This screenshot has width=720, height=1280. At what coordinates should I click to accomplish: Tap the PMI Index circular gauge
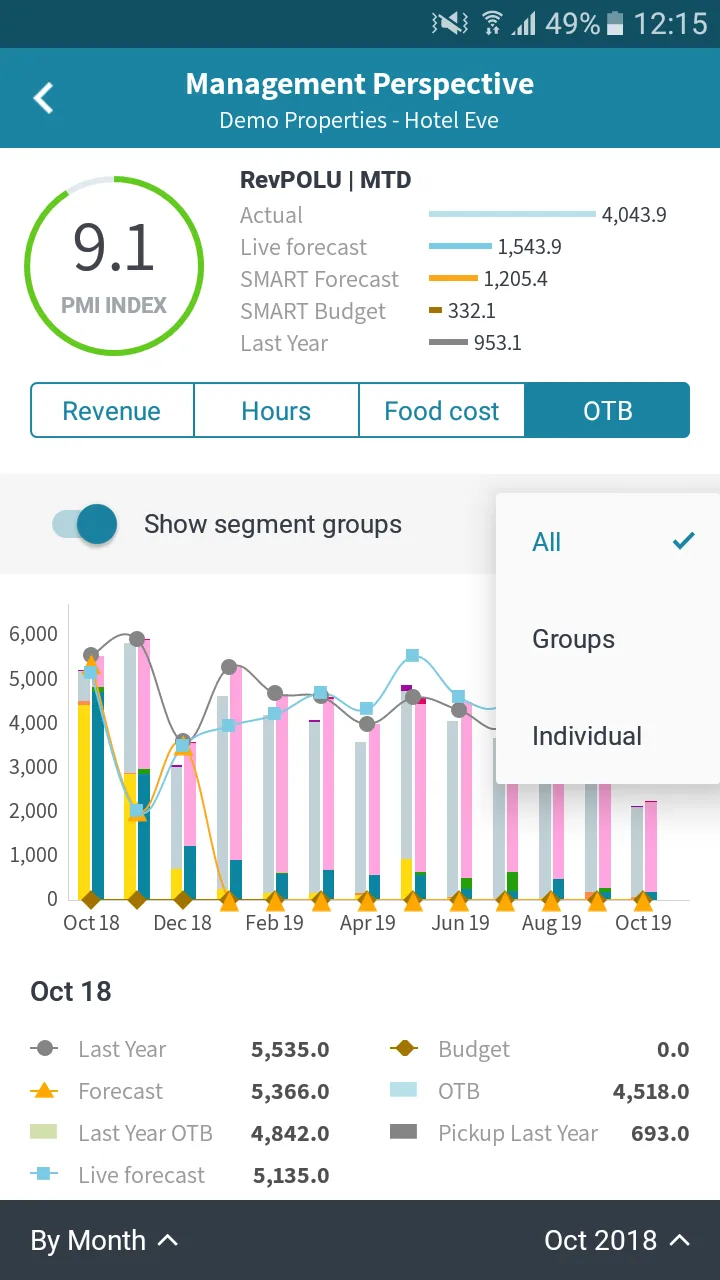[x=114, y=266]
